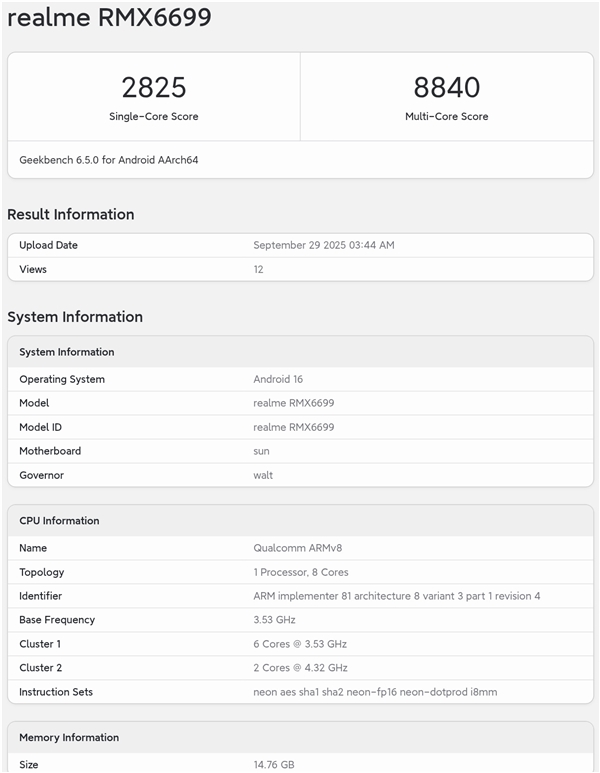600x773 pixels.
Task: Click the realme RMX6699 page title
Action: (109, 18)
